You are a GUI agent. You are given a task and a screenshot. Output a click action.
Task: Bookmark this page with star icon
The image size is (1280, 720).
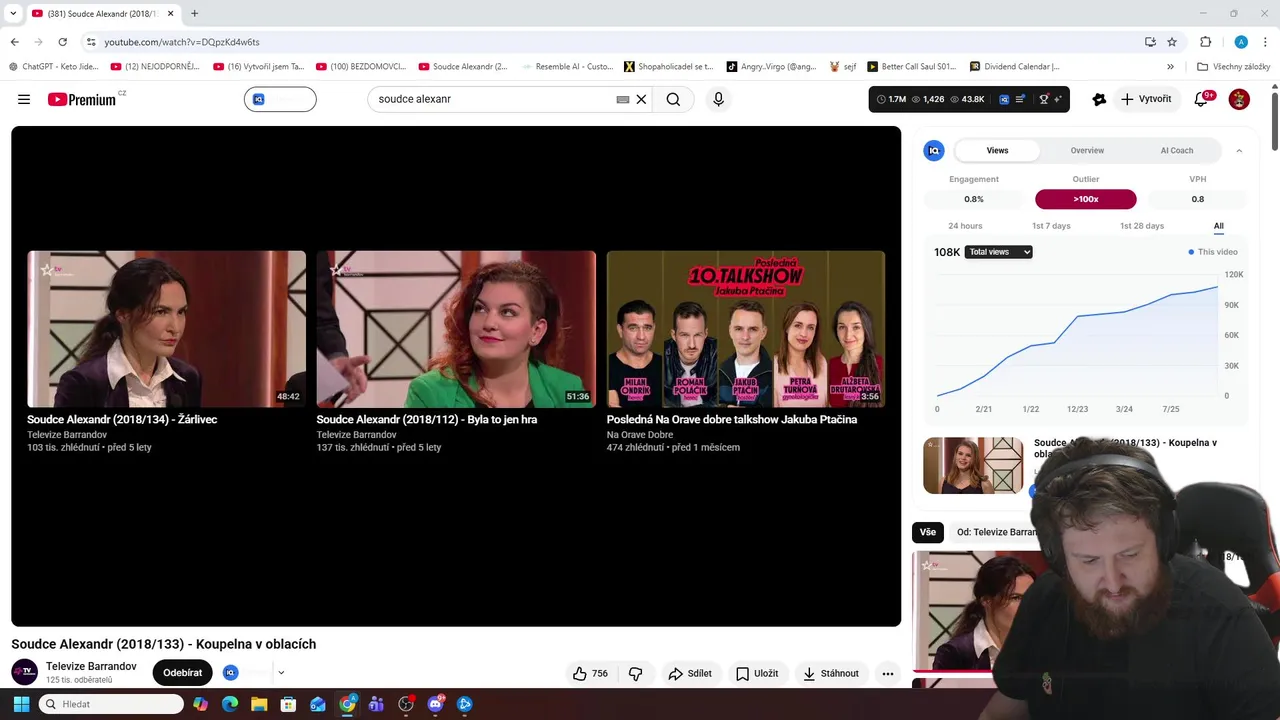(x=1172, y=42)
